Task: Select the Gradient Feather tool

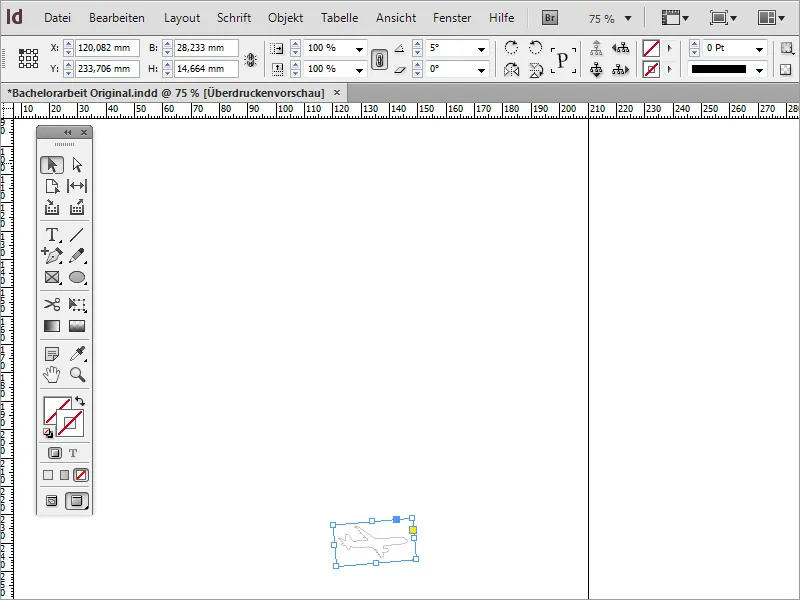Action: [x=77, y=326]
